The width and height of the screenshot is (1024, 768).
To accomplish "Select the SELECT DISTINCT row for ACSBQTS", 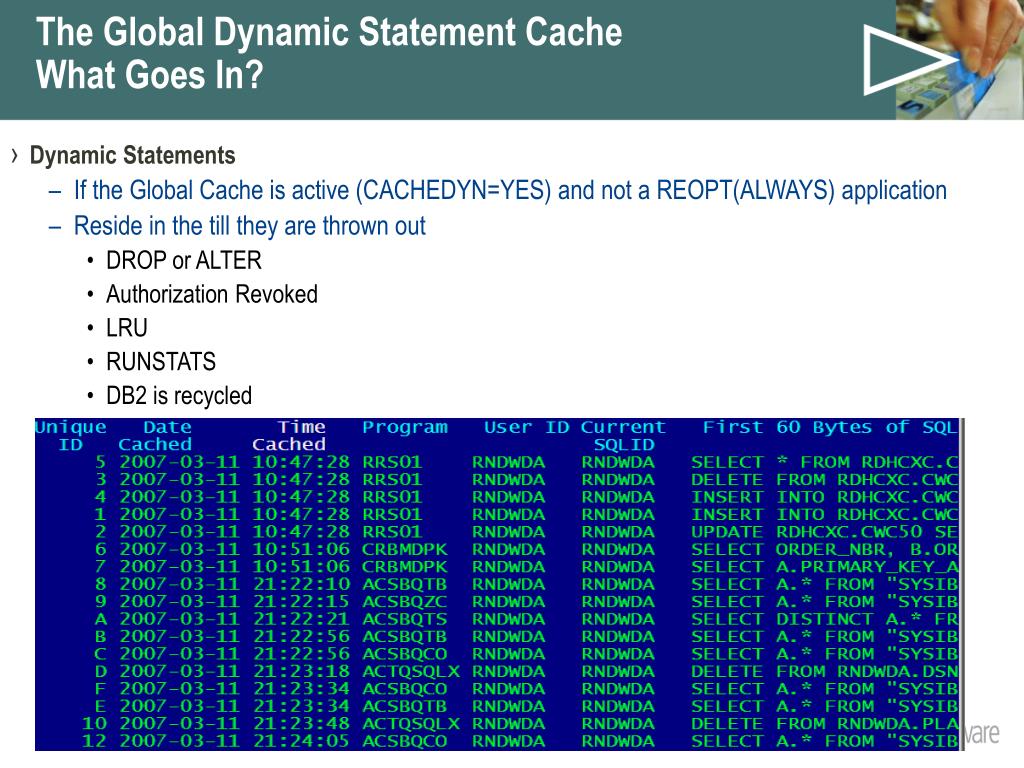I will (496, 619).
